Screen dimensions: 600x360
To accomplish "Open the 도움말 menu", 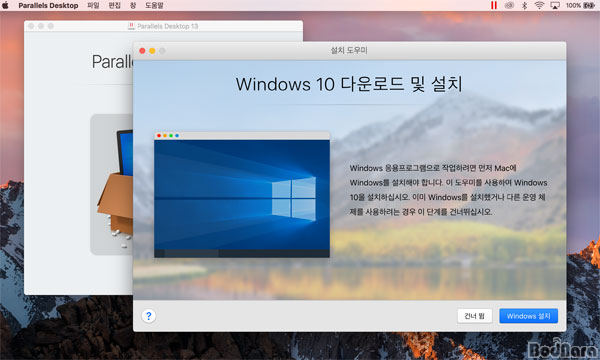I will (154, 5).
